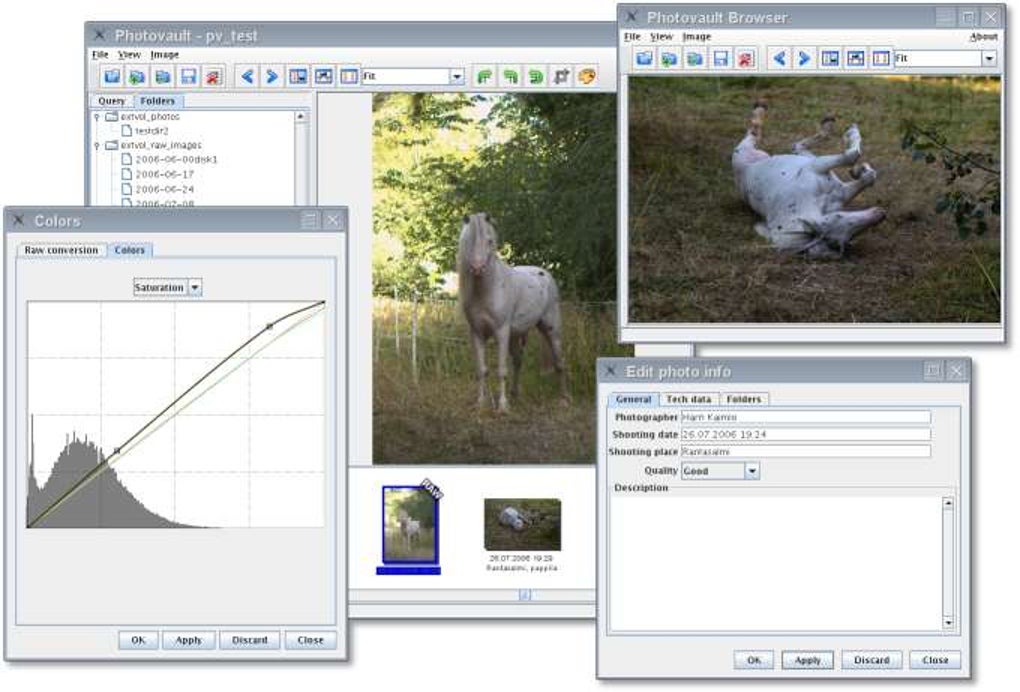Screen dimensions: 1020x692
Task: Click the floppy disk save icon in pv_test toolbar
Action: click(x=188, y=77)
